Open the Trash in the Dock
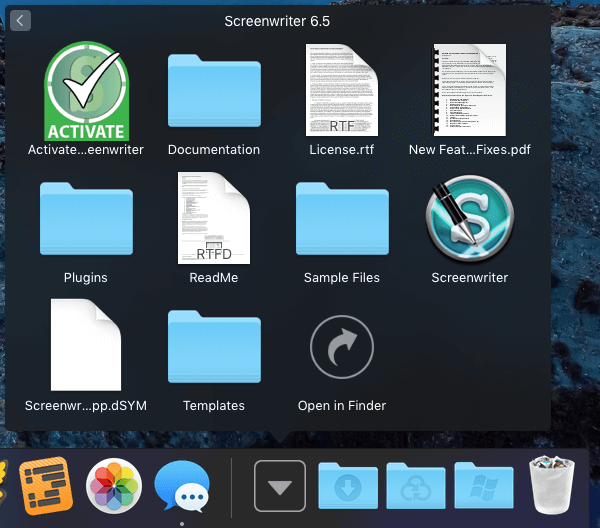Image resolution: width=600 pixels, height=528 pixels. [551, 485]
